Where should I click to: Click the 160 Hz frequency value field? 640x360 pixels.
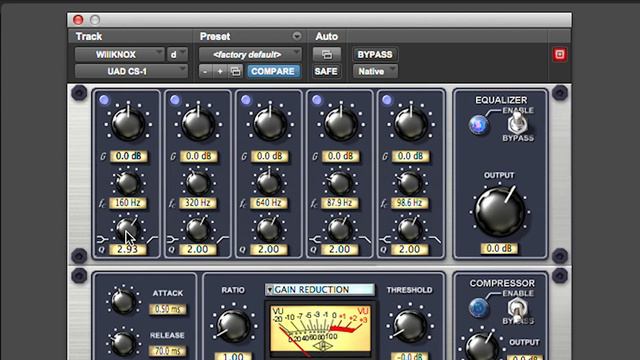coord(127,202)
